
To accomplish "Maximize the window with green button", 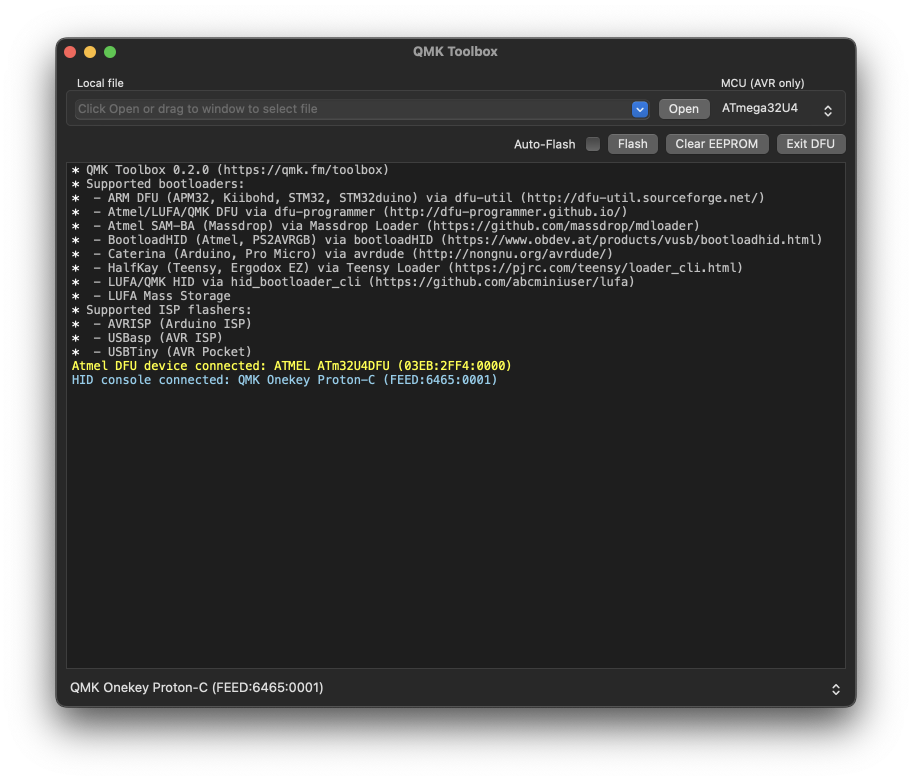I will [110, 52].
